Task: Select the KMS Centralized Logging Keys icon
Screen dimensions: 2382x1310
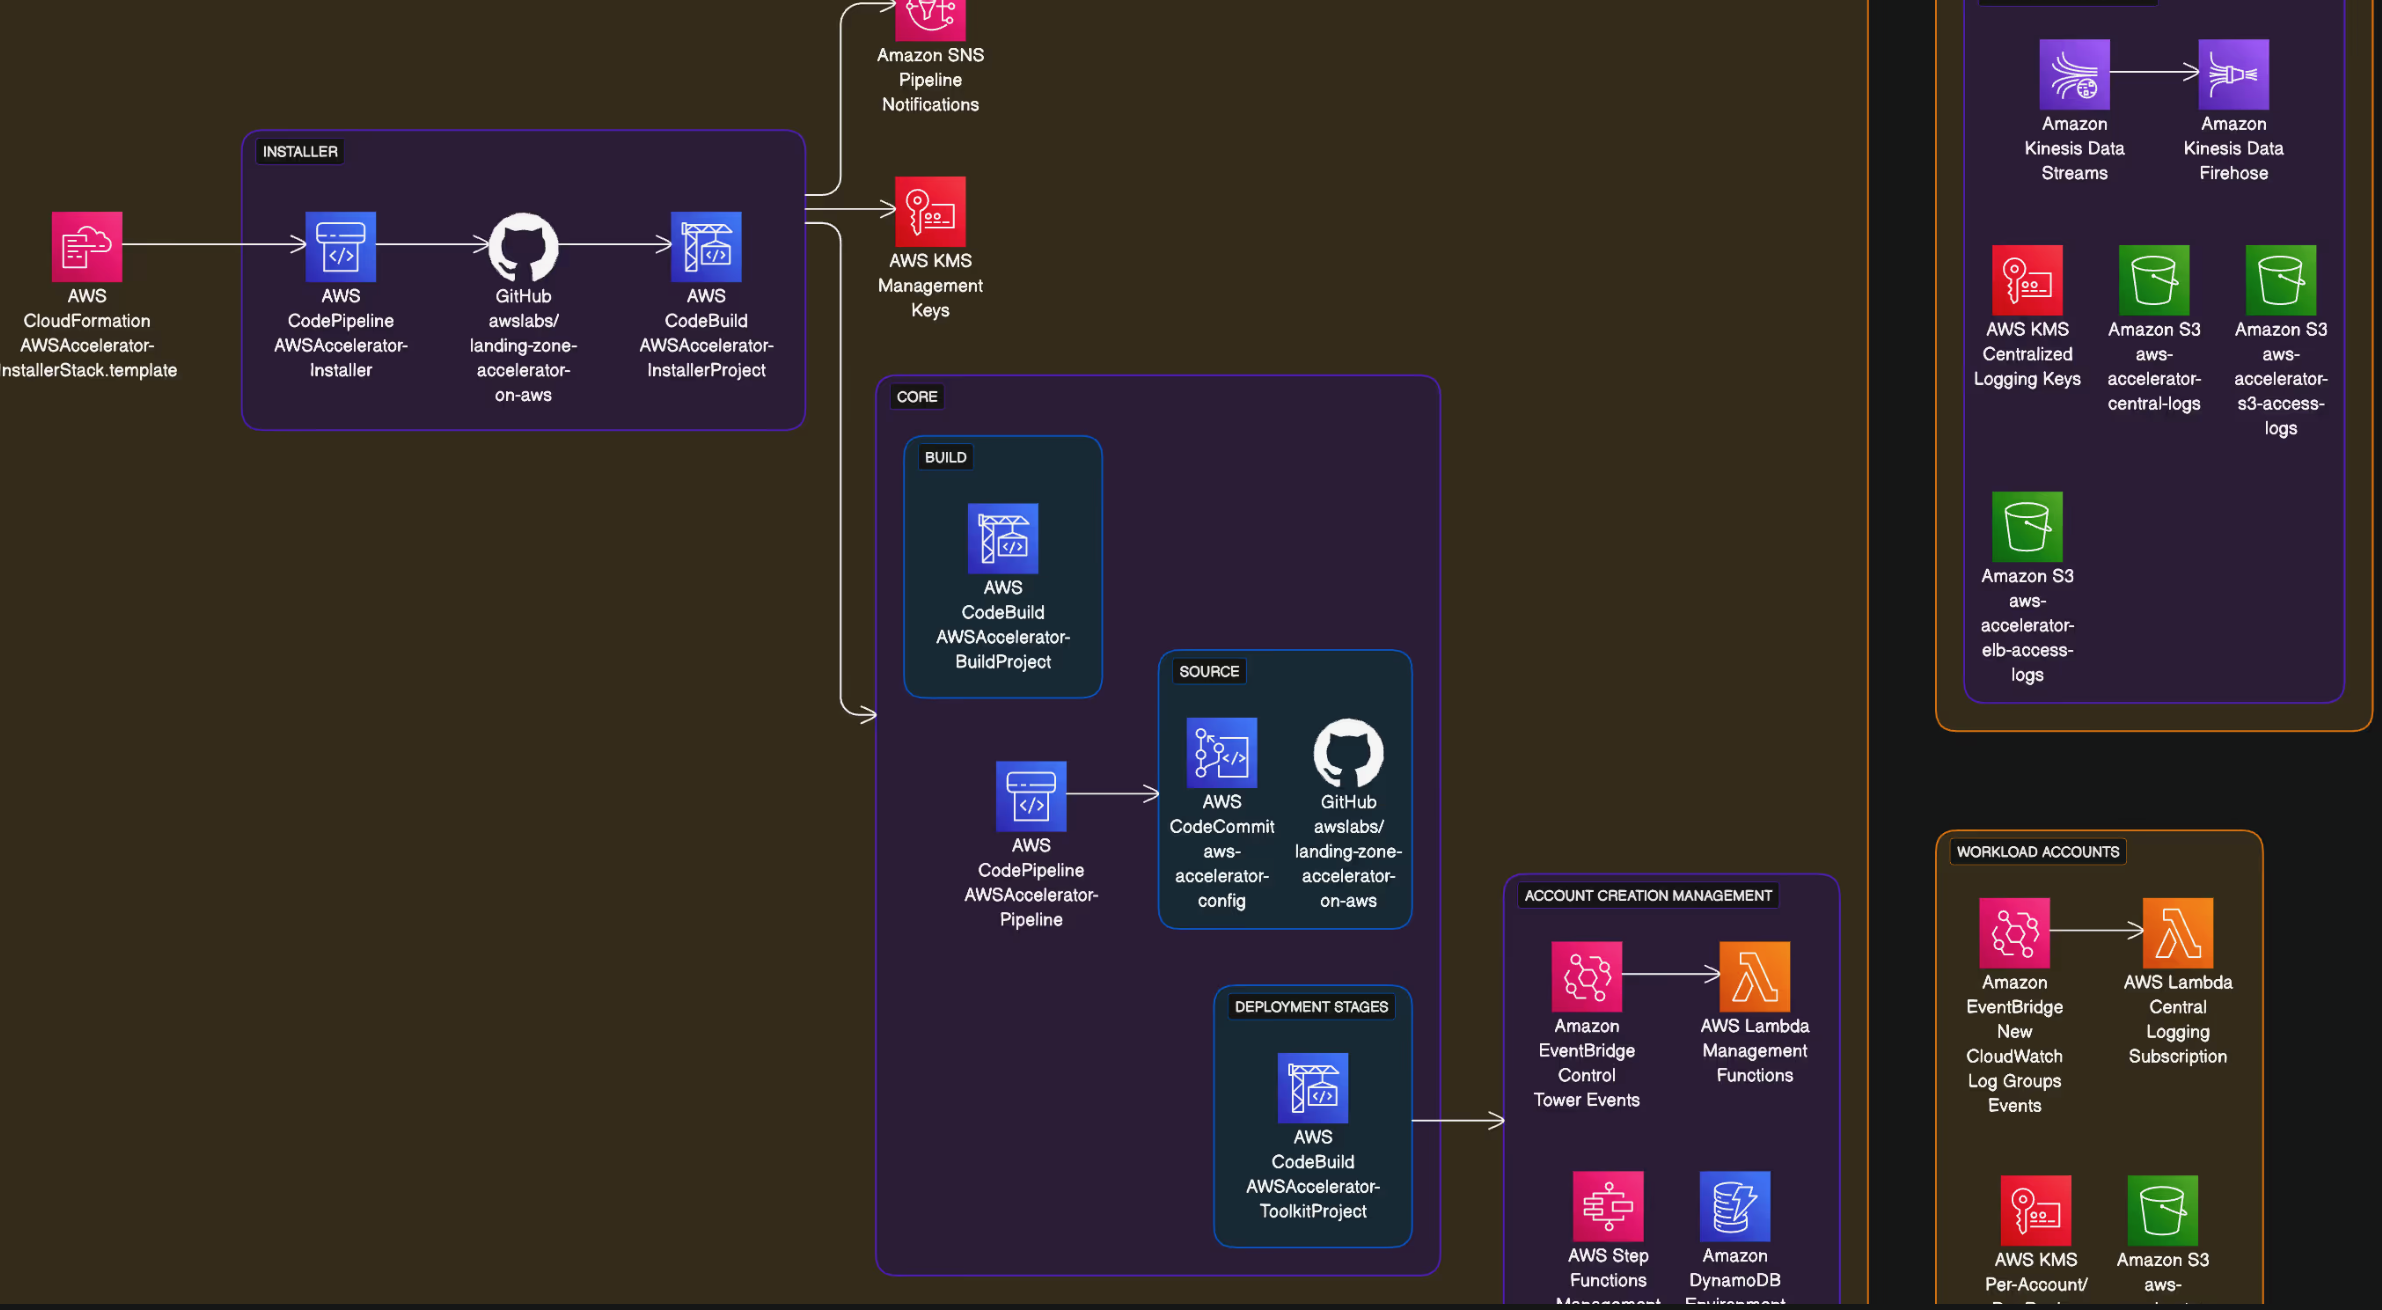Action: (x=2027, y=280)
